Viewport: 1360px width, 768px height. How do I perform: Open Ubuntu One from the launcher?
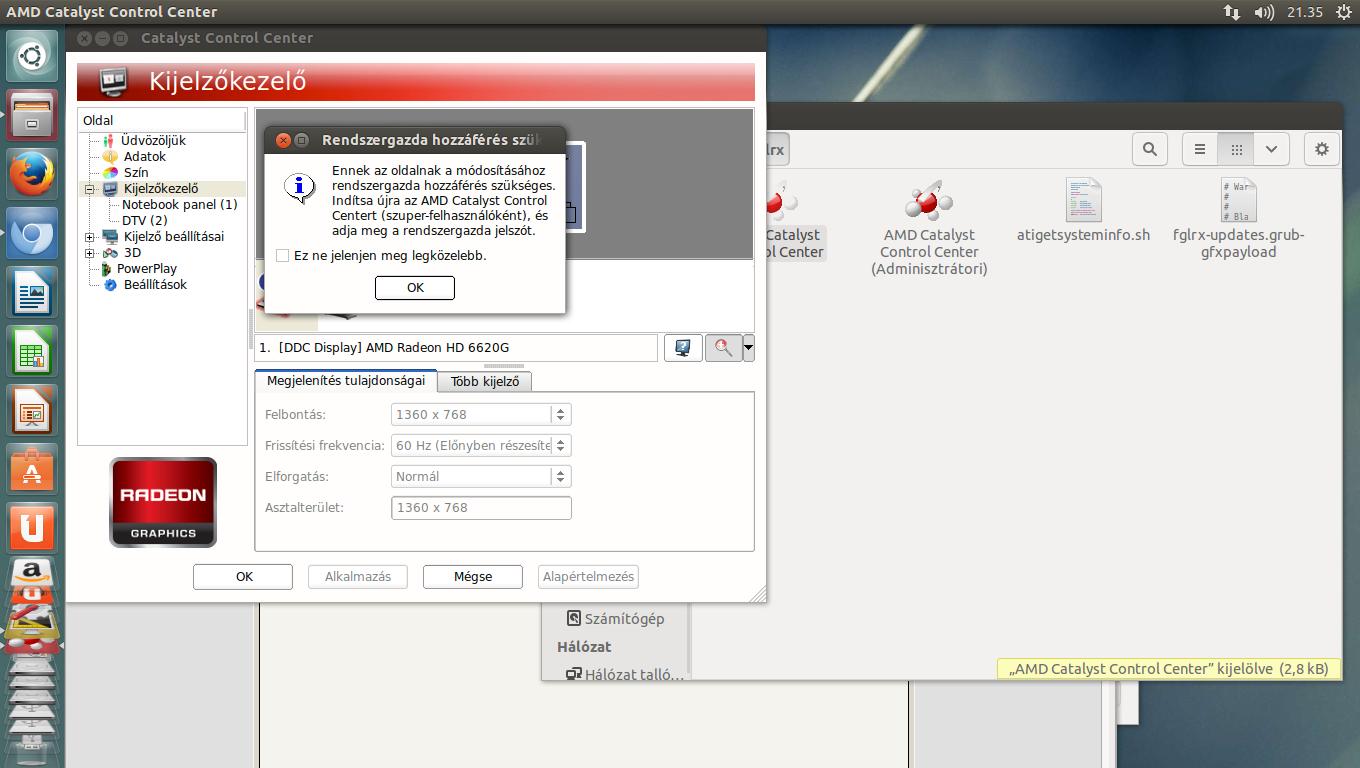tap(32, 529)
